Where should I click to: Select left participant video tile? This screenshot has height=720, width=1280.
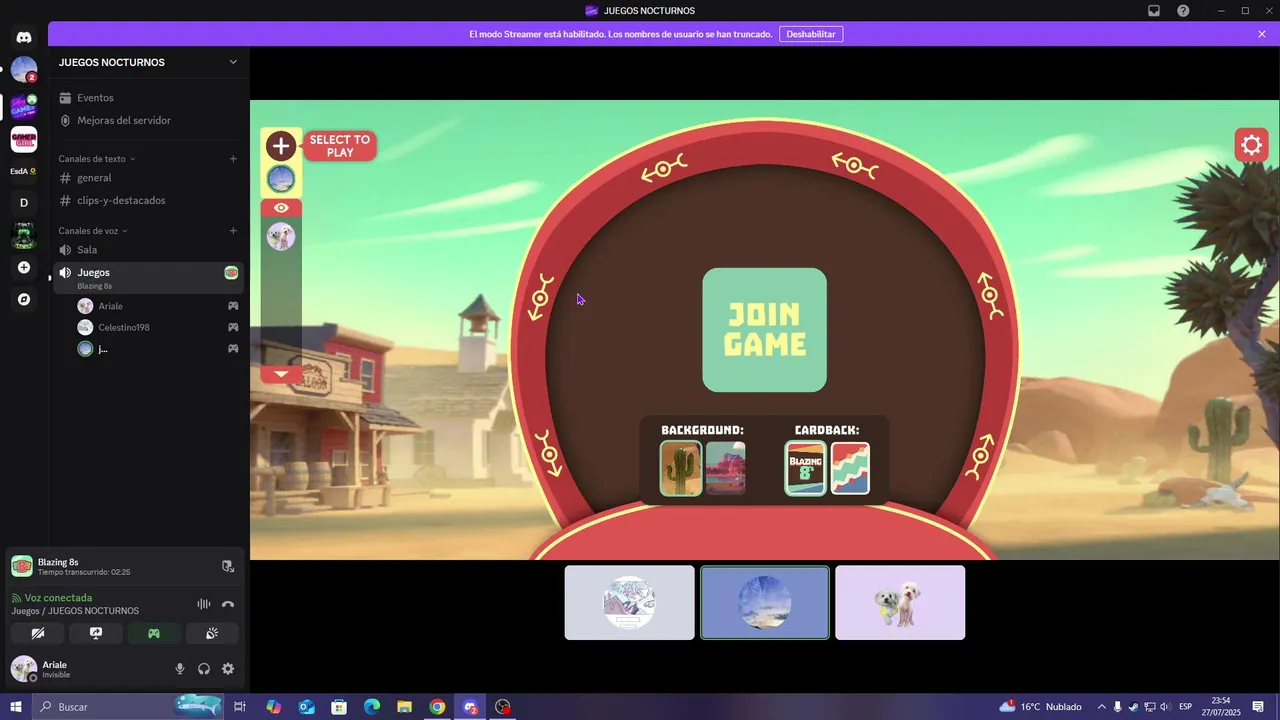tap(629, 603)
